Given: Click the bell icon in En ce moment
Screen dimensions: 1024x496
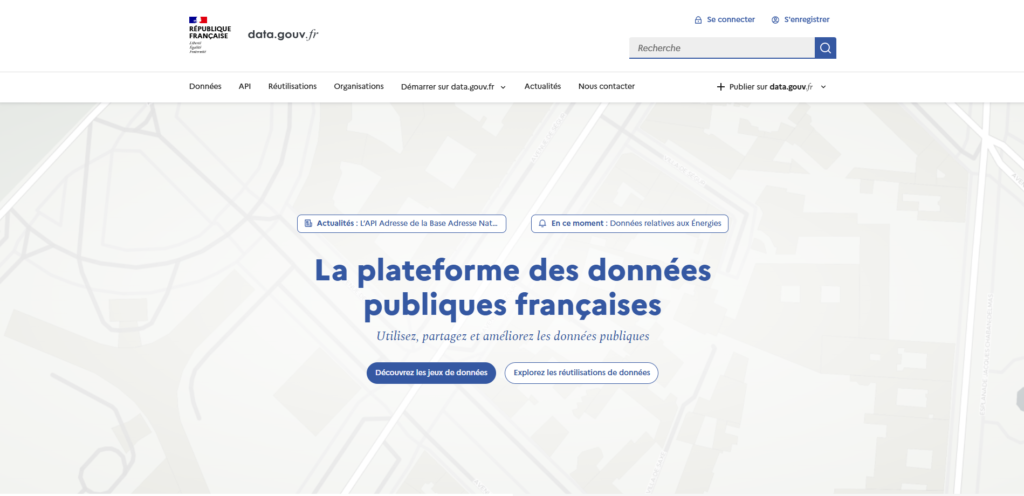Looking at the screenshot, I should coord(542,223).
